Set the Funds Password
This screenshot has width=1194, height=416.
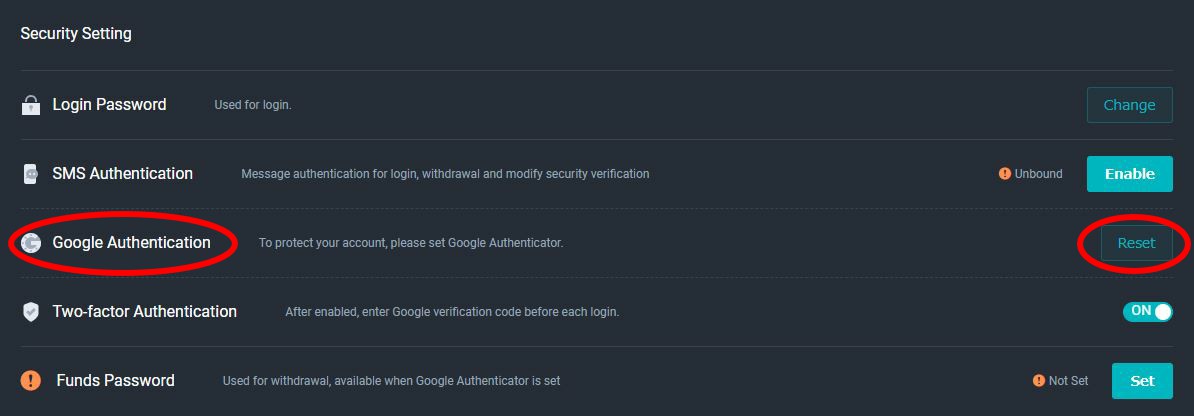point(1142,381)
